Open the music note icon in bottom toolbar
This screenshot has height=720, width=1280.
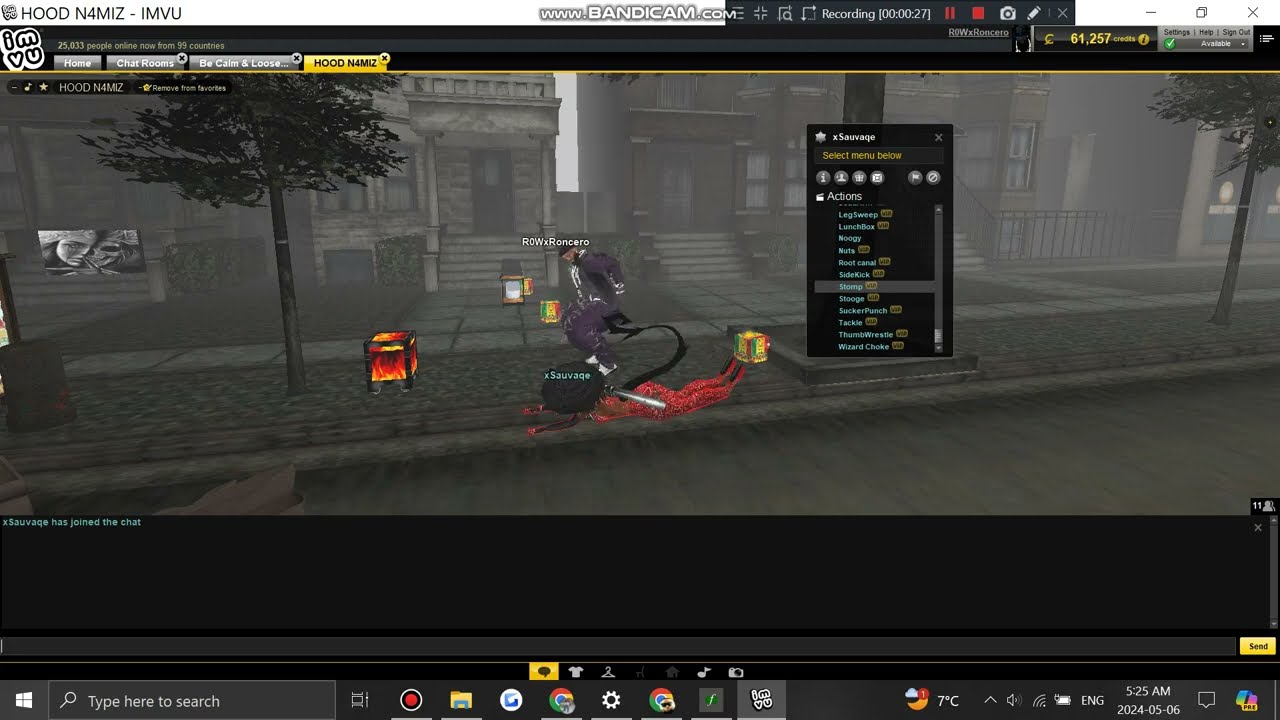[x=704, y=672]
